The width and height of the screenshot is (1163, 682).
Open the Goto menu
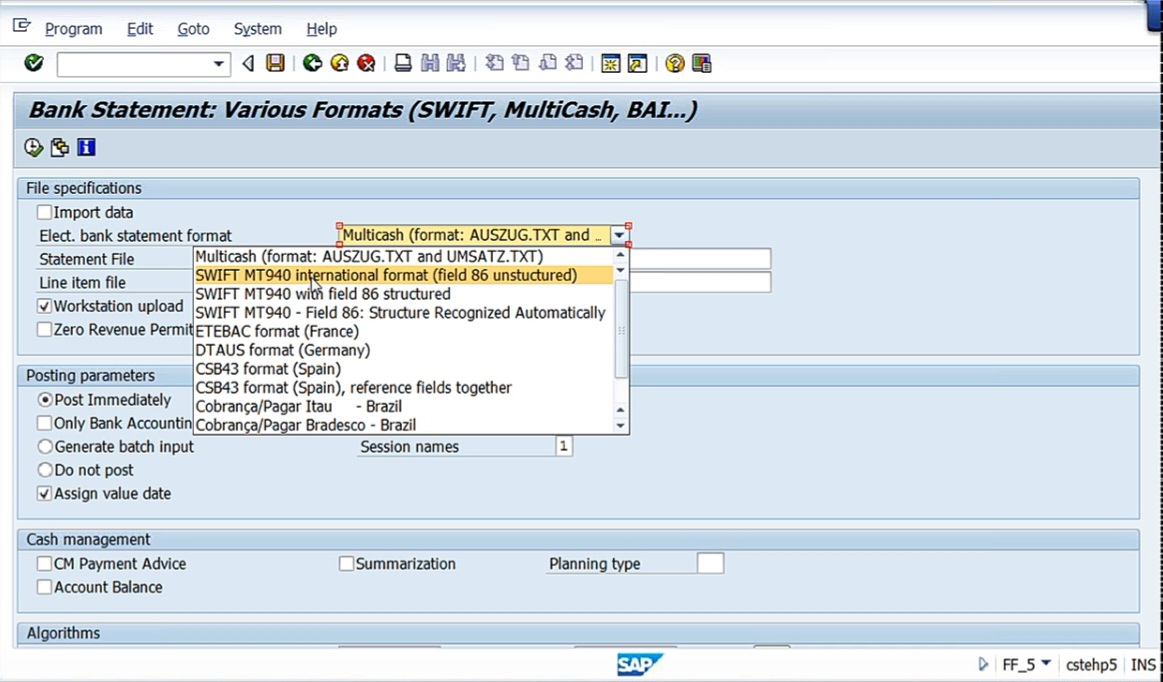coord(193,29)
